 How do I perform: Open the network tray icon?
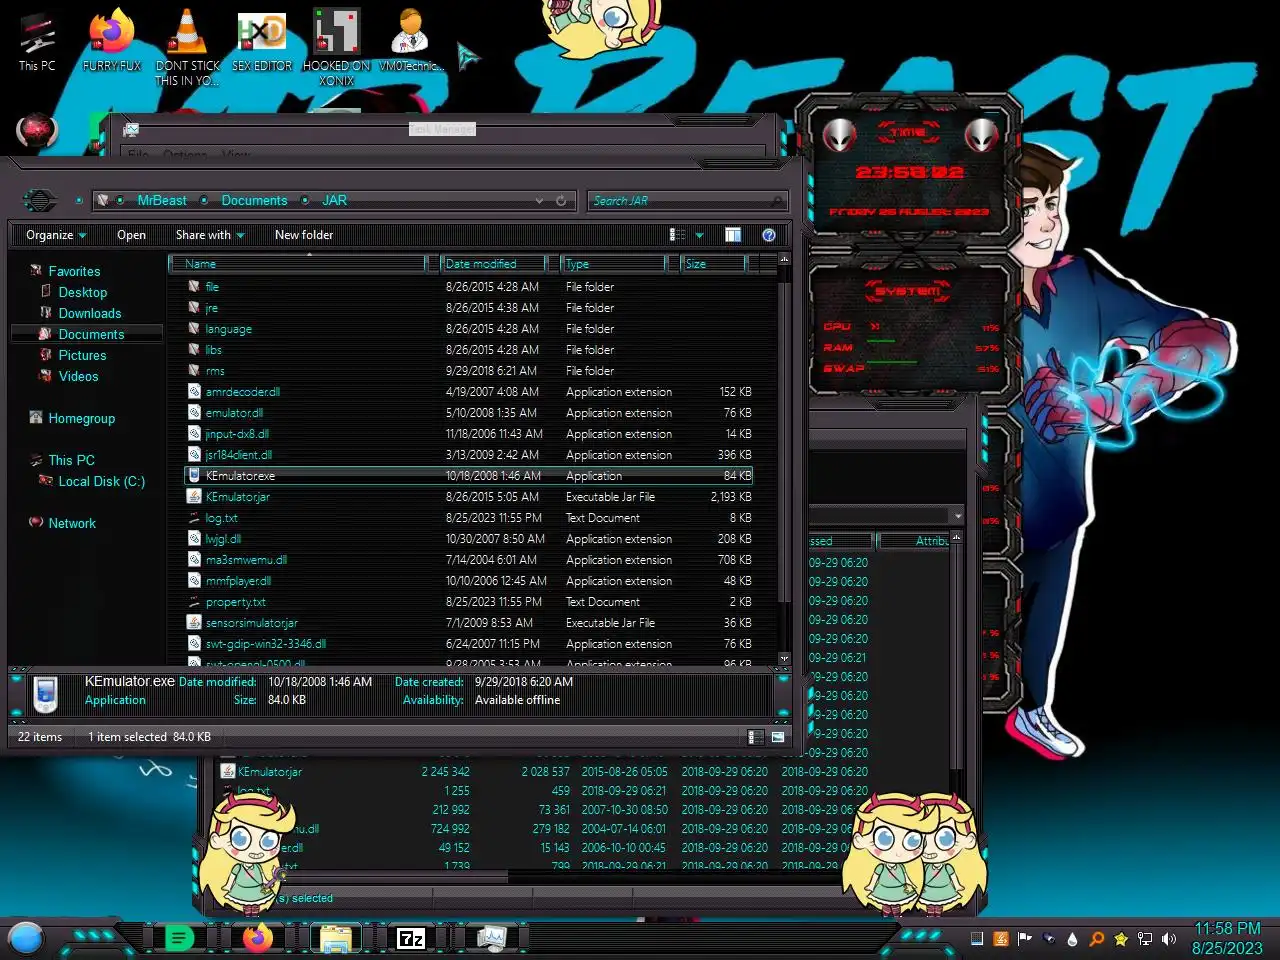pyautogui.click(x=1145, y=939)
